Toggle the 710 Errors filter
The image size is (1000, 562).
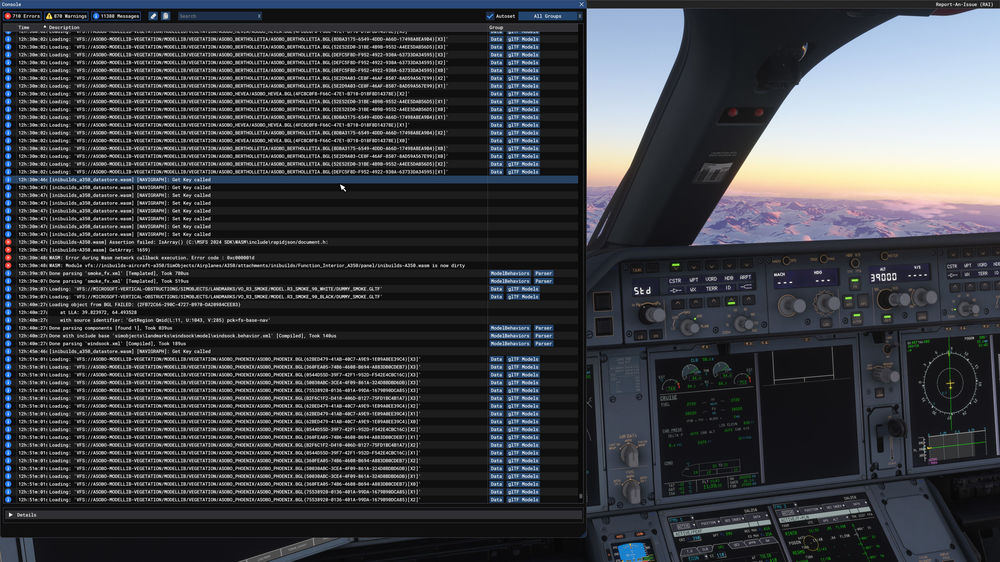(x=22, y=16)
